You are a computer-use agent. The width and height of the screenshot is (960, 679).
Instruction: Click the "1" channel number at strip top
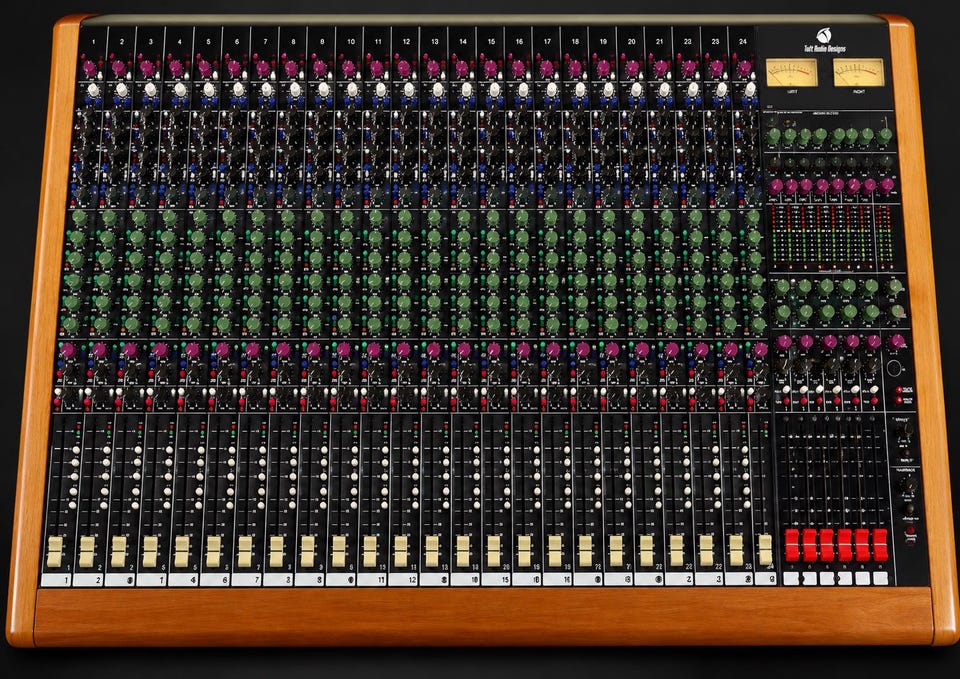click(94, 42)
